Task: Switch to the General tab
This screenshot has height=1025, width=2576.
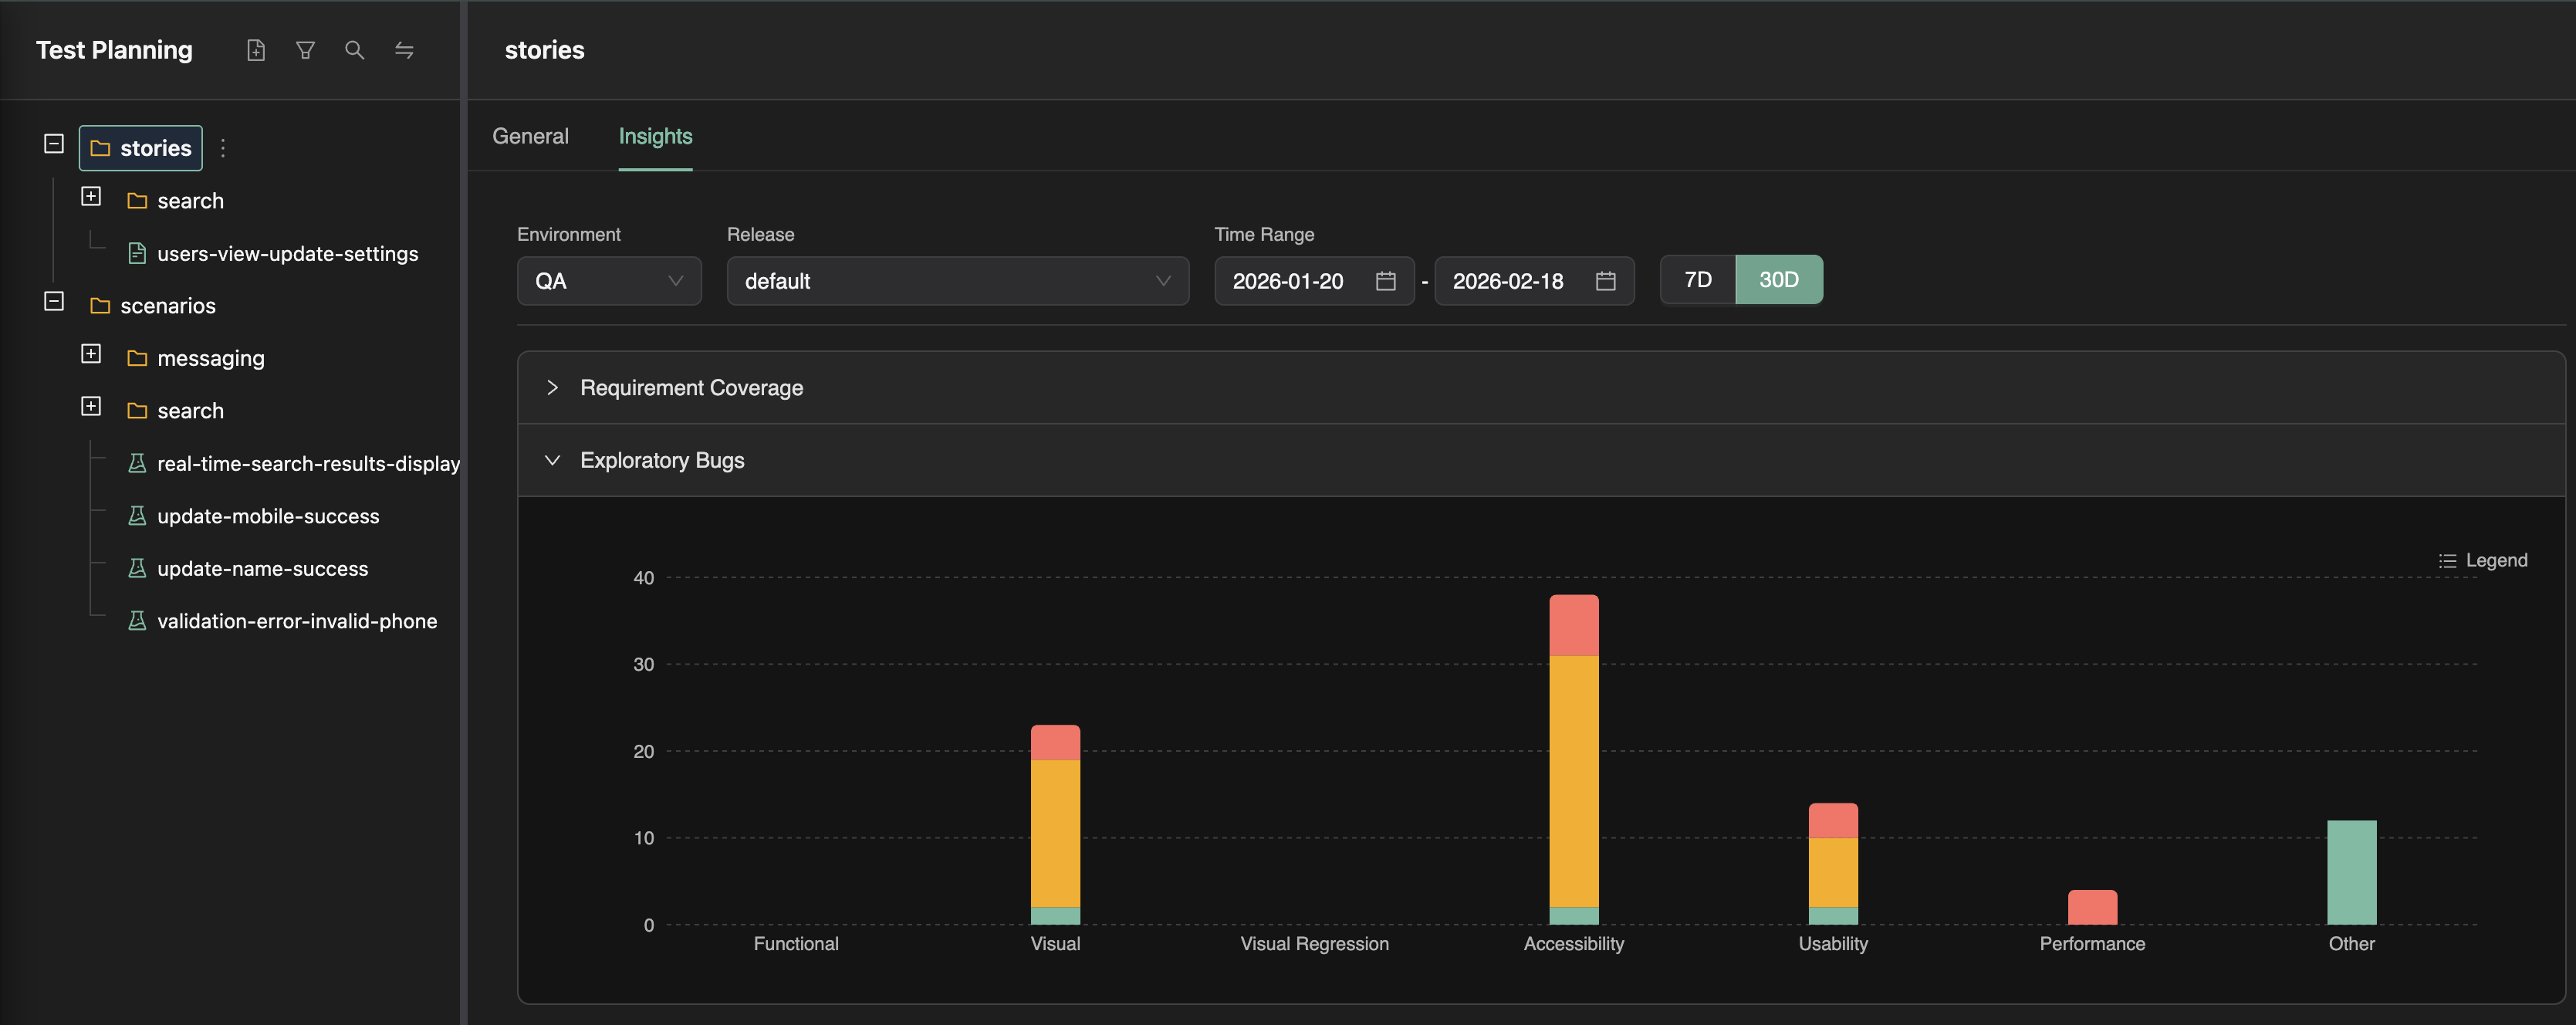Action: [530, 136]
